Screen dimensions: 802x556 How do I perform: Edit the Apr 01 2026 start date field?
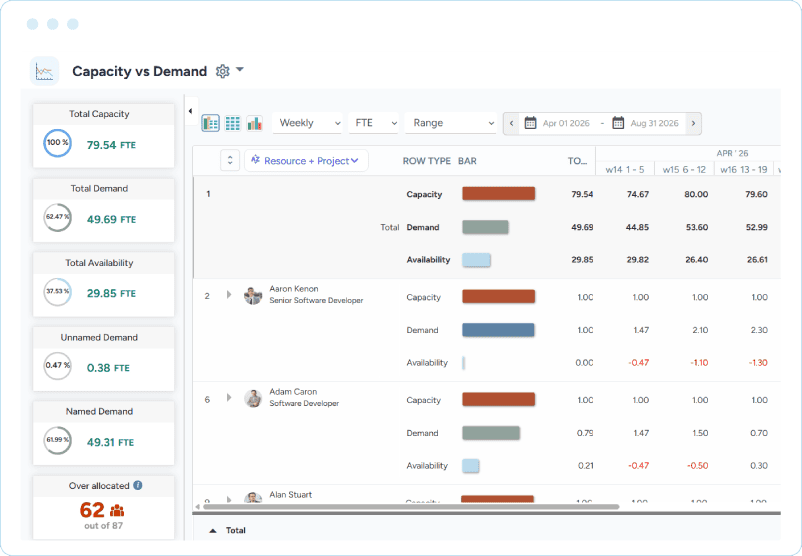(566, 123)
